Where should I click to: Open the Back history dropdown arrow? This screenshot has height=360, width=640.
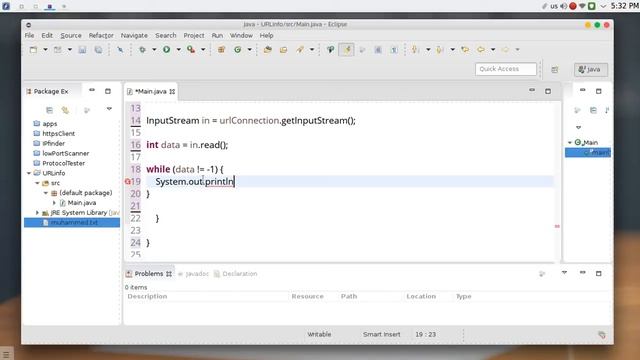(x=493, y=50)
